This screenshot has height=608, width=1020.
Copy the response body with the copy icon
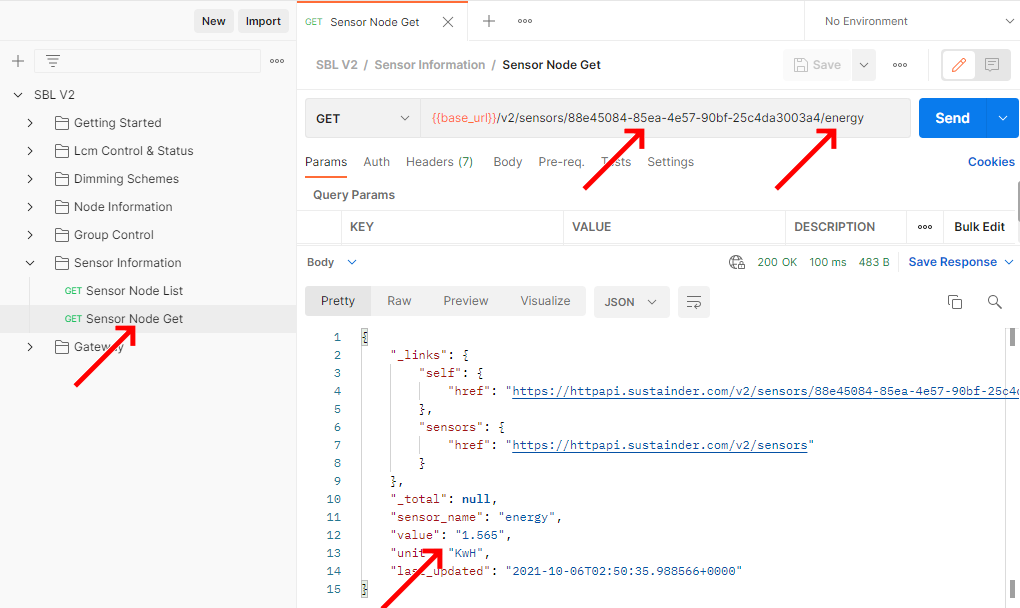955,302
